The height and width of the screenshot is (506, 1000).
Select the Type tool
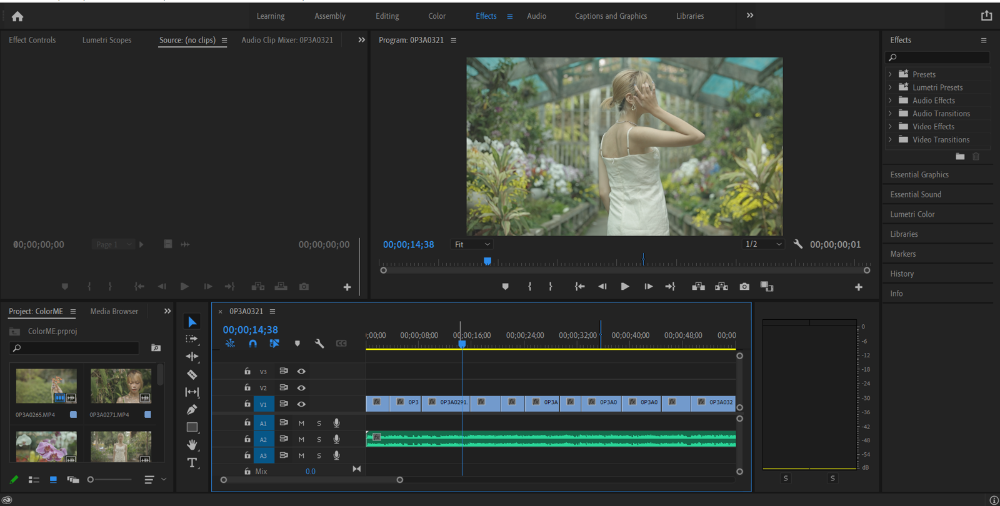click(192, 463)
